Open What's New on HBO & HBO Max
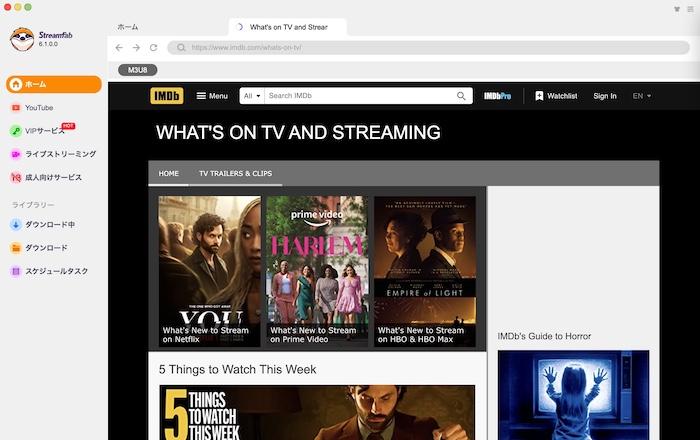Screen dimensions: 700x440 (425, 271)
